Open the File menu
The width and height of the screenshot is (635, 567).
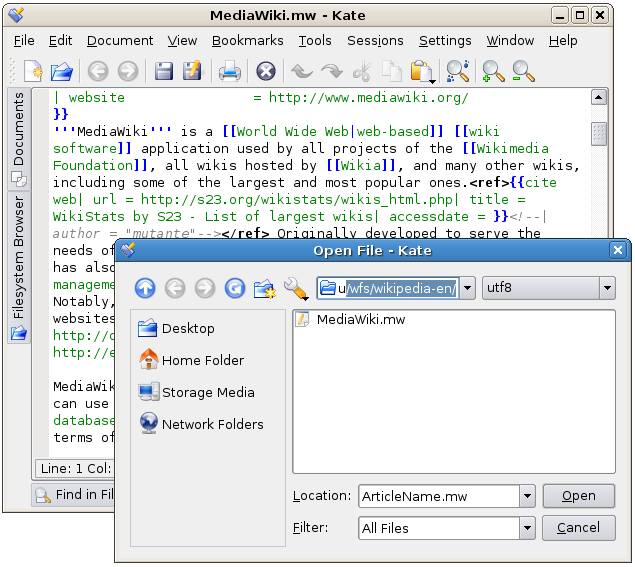click(x=24, y=40)
